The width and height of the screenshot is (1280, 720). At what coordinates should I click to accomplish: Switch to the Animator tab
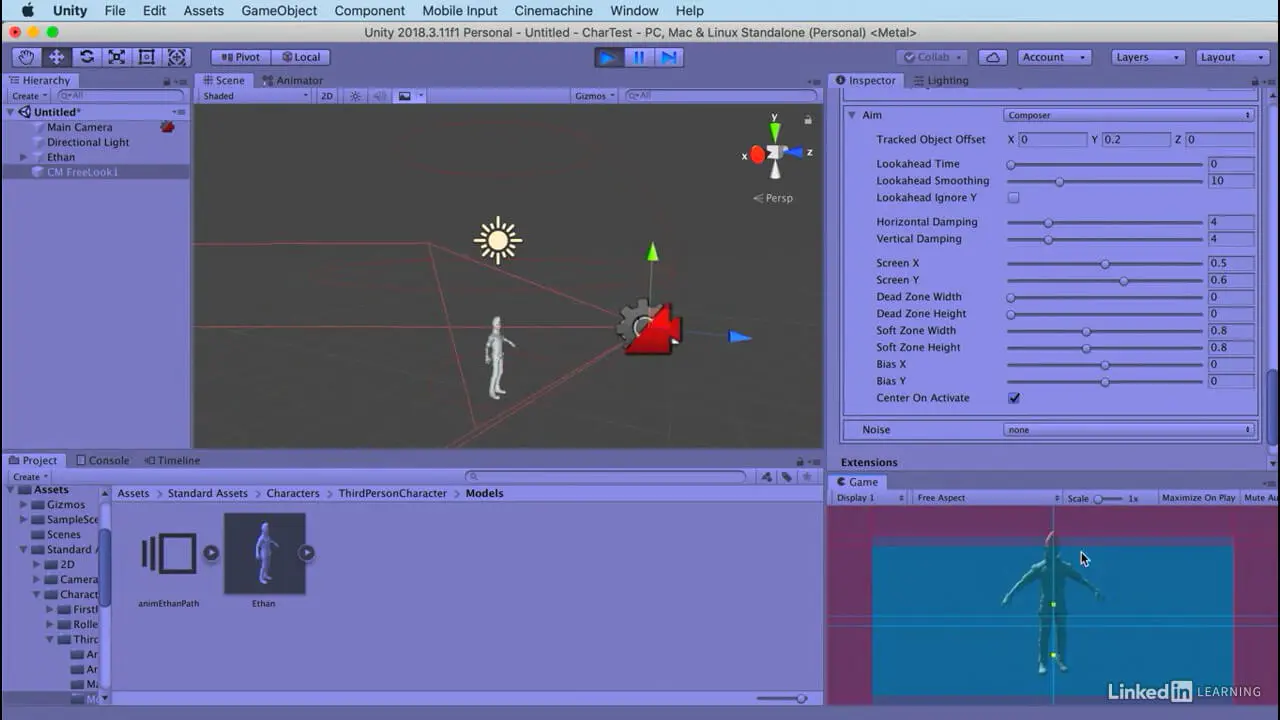click(x=293, y=81)
